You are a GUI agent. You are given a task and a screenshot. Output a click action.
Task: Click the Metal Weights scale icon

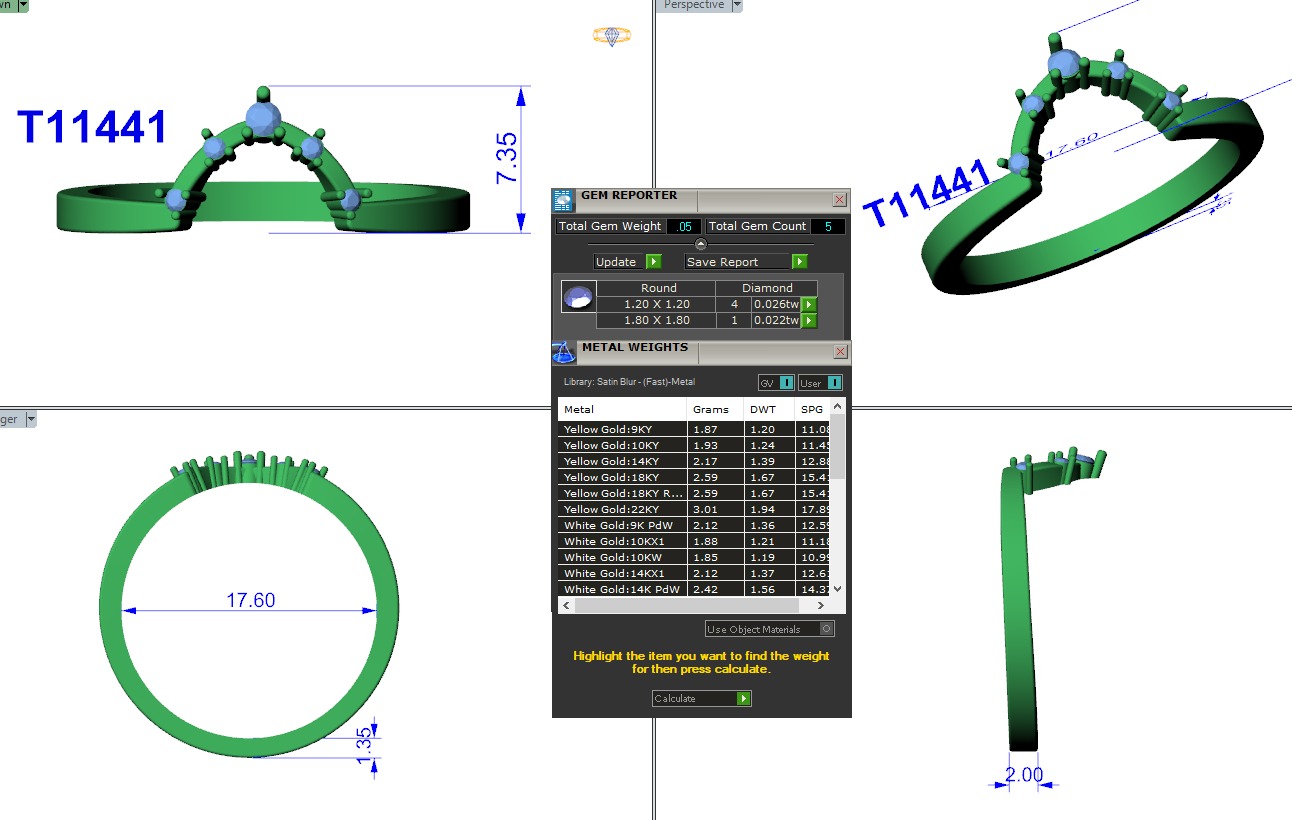[564, 352]
